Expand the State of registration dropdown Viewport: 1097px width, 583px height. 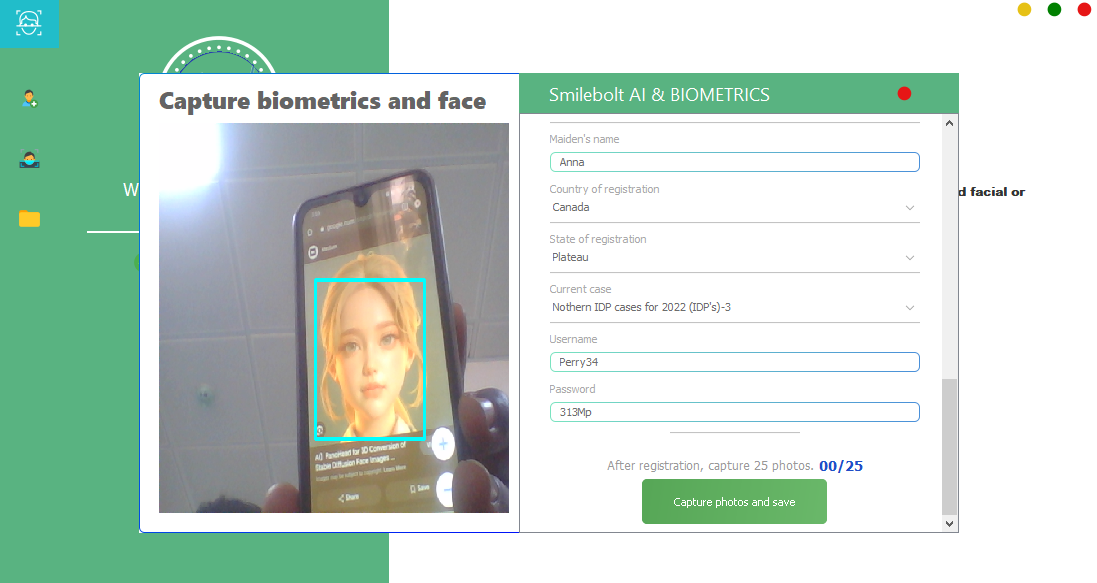pos(734,258)
